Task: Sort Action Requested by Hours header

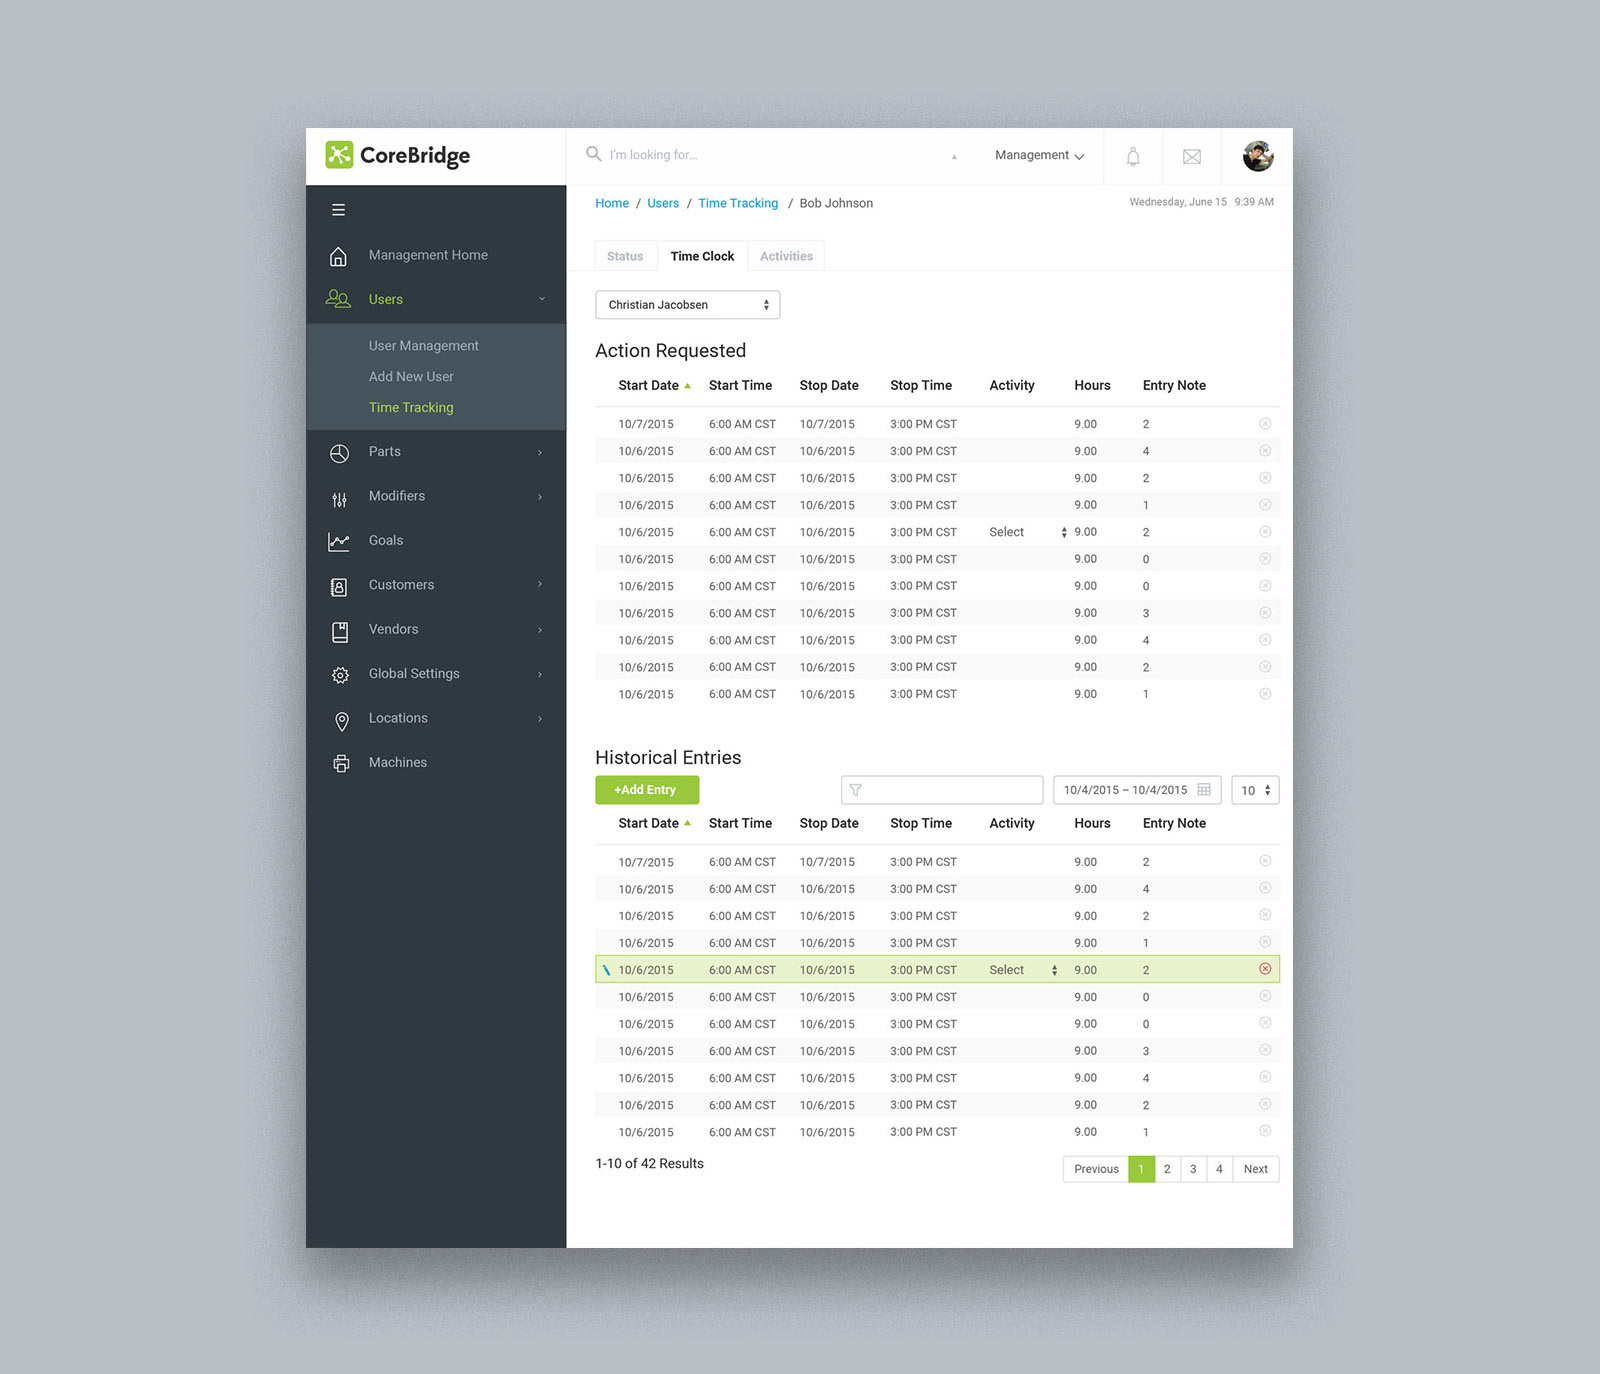Action: tap(1092, 386)
